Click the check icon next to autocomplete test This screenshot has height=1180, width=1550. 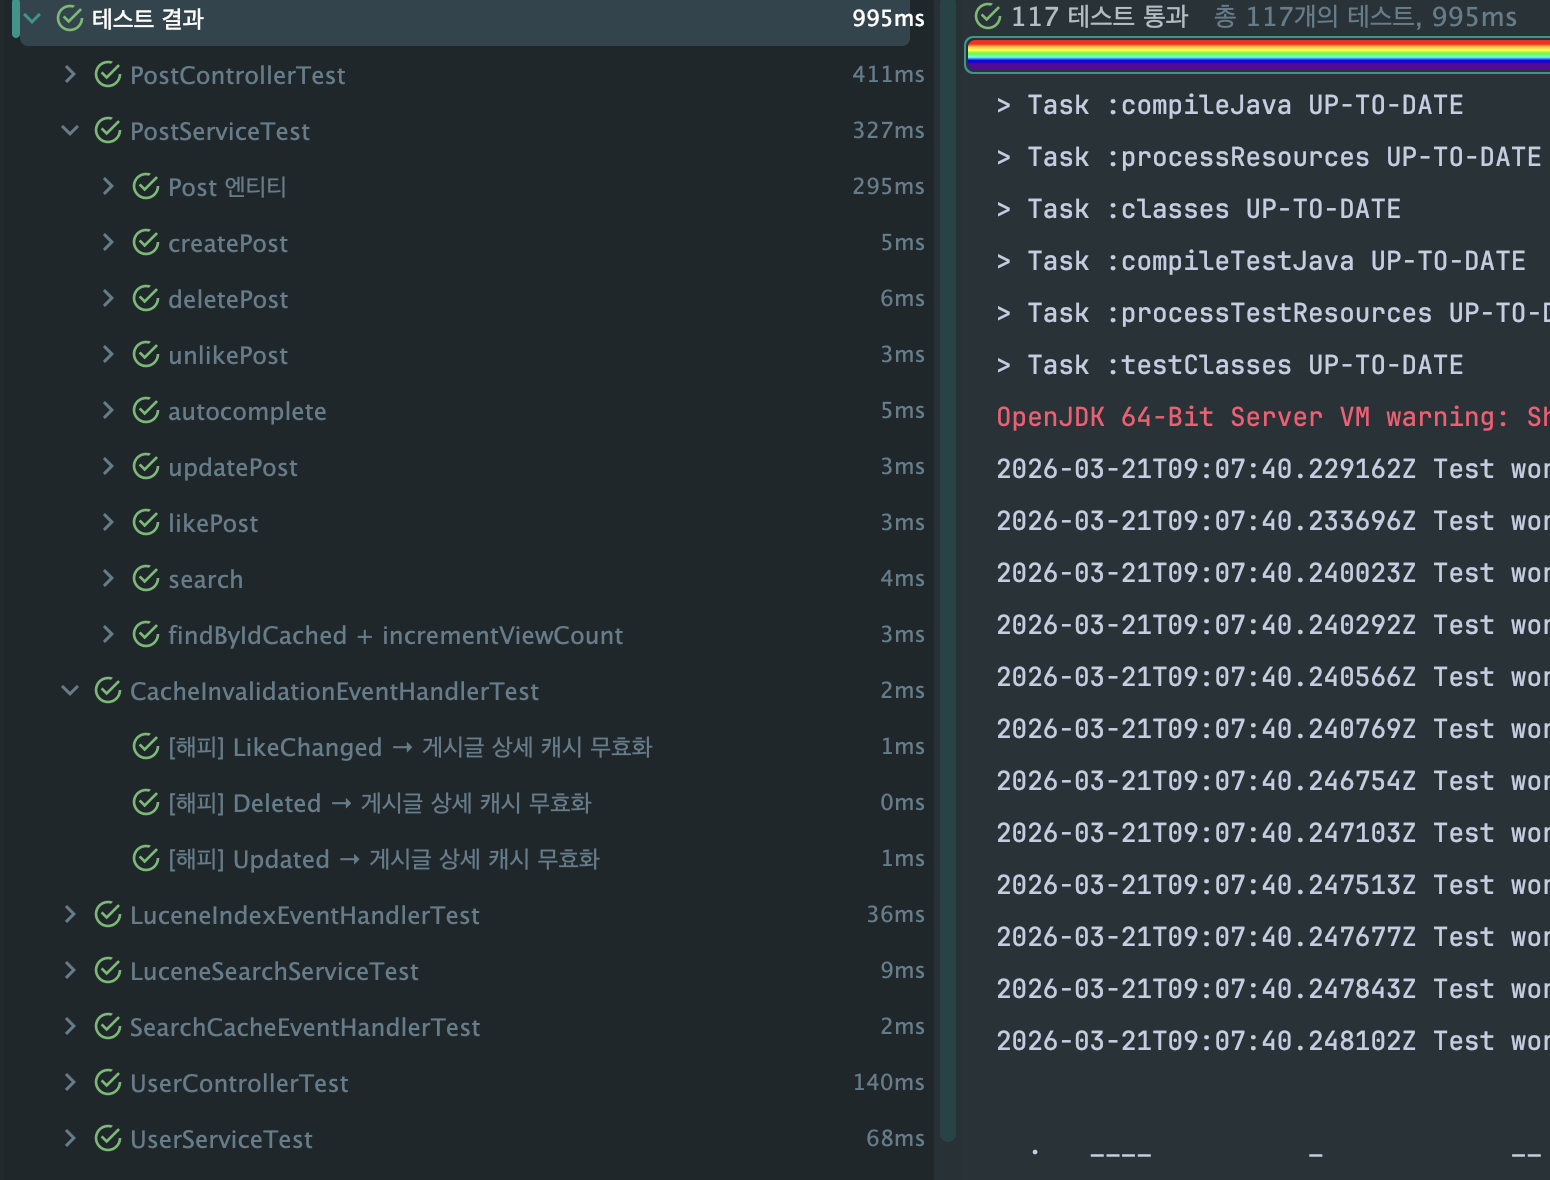[x=146, y=410]
